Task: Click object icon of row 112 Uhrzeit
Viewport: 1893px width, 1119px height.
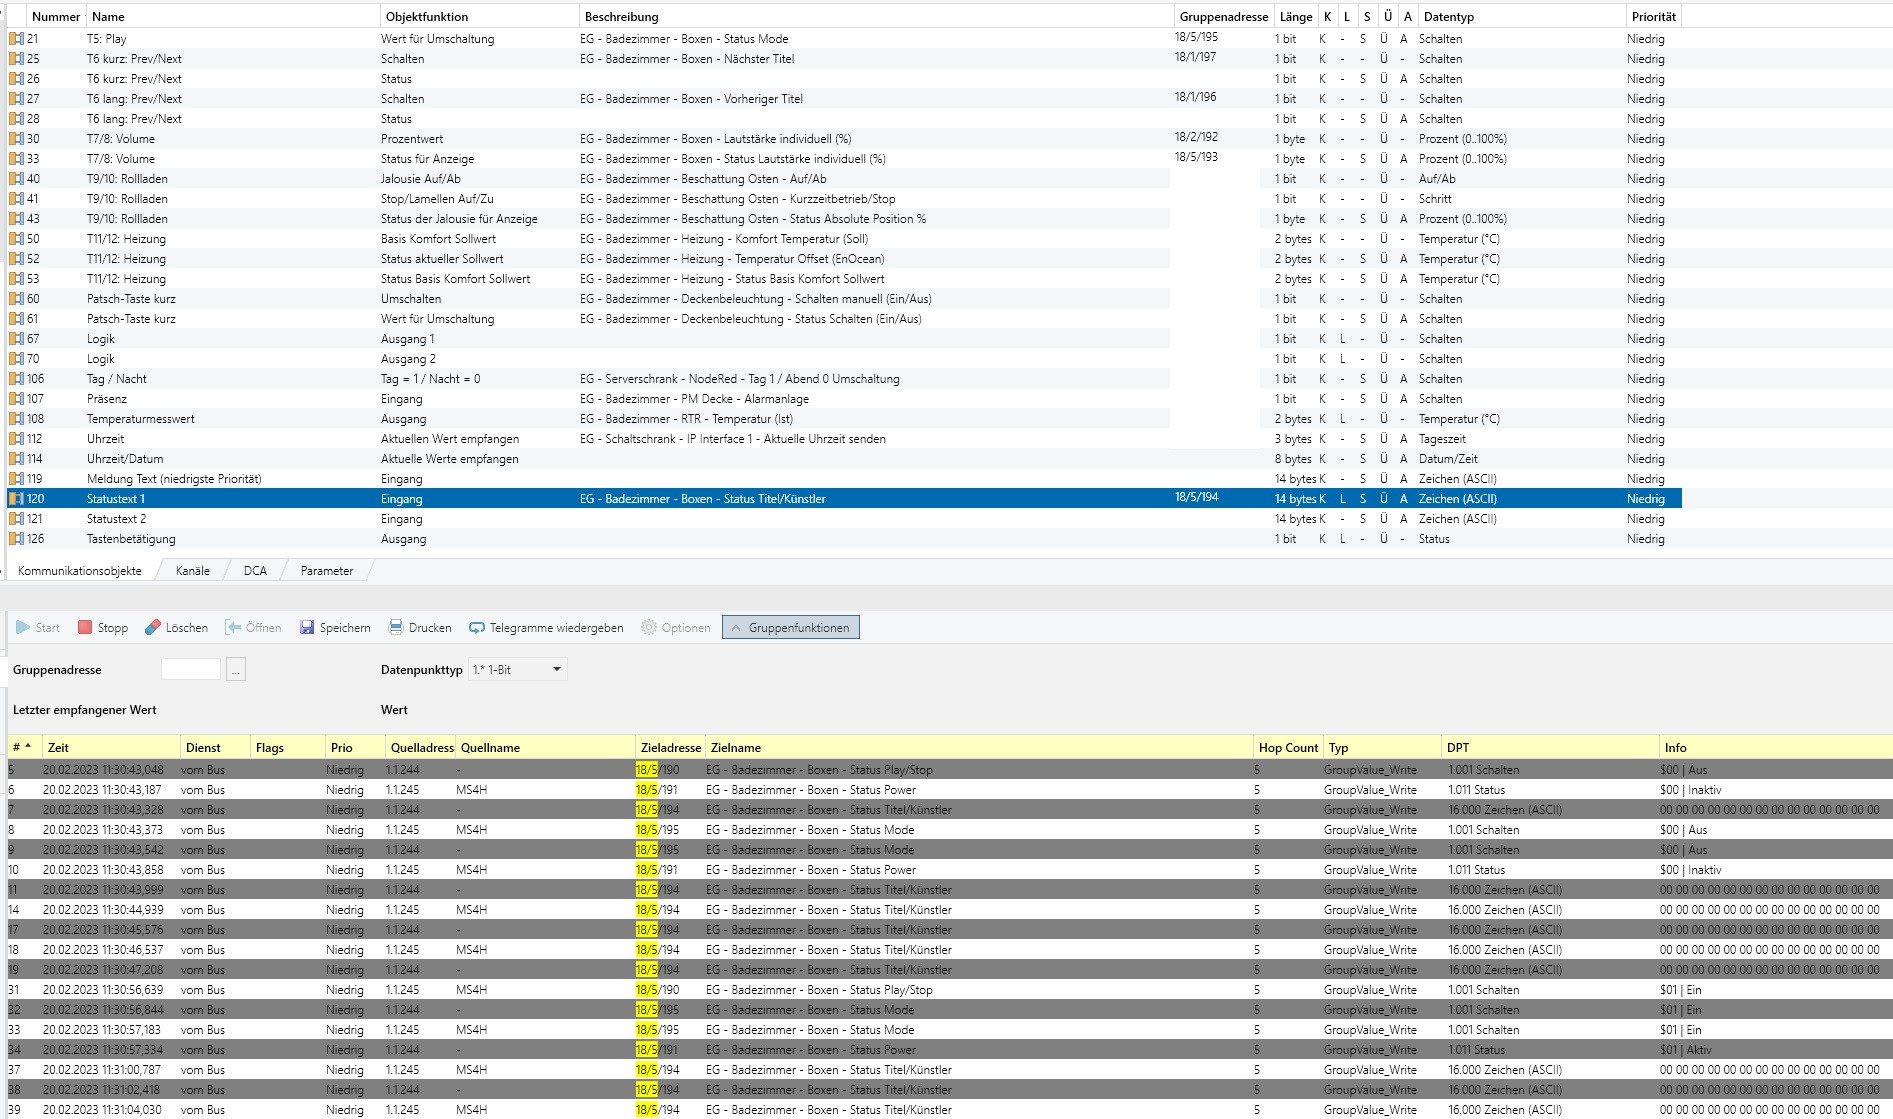Action: (16, 439)
